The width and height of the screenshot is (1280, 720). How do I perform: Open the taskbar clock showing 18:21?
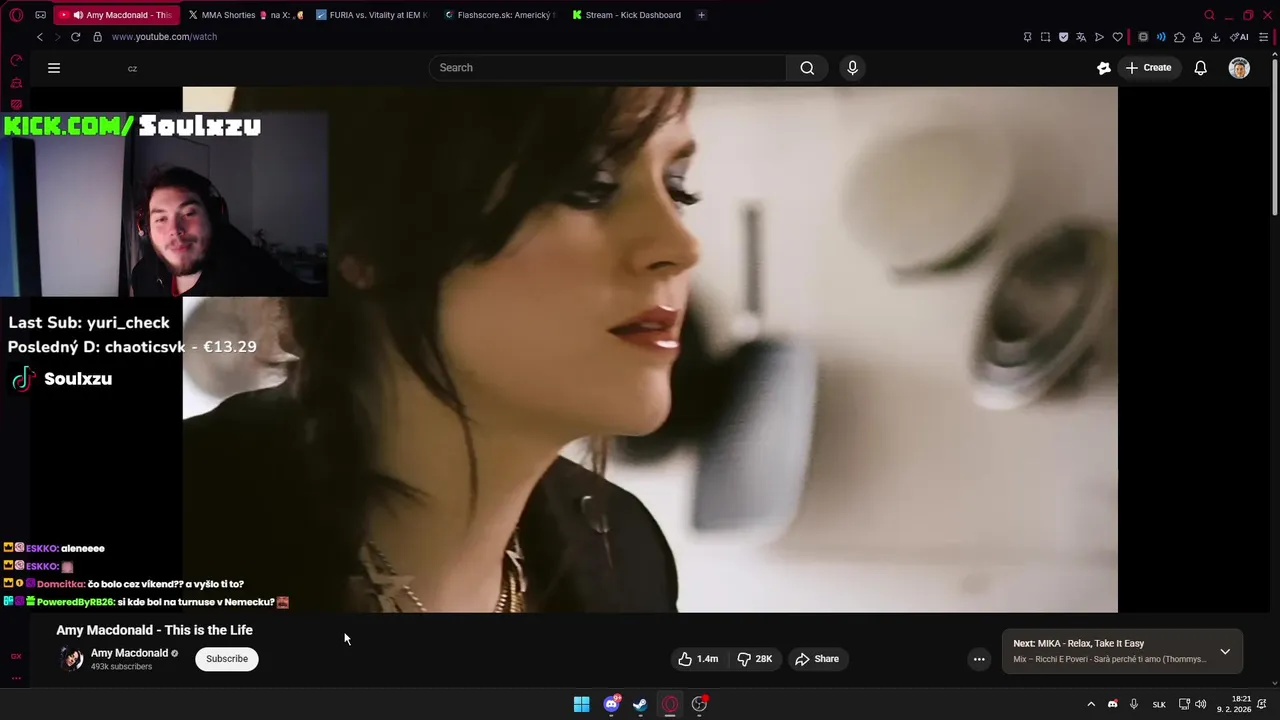point(1235,704)
